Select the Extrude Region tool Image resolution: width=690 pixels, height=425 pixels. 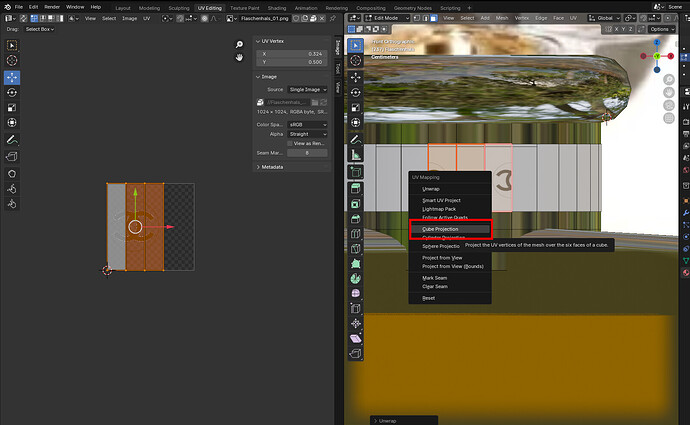tap(356, 189)
